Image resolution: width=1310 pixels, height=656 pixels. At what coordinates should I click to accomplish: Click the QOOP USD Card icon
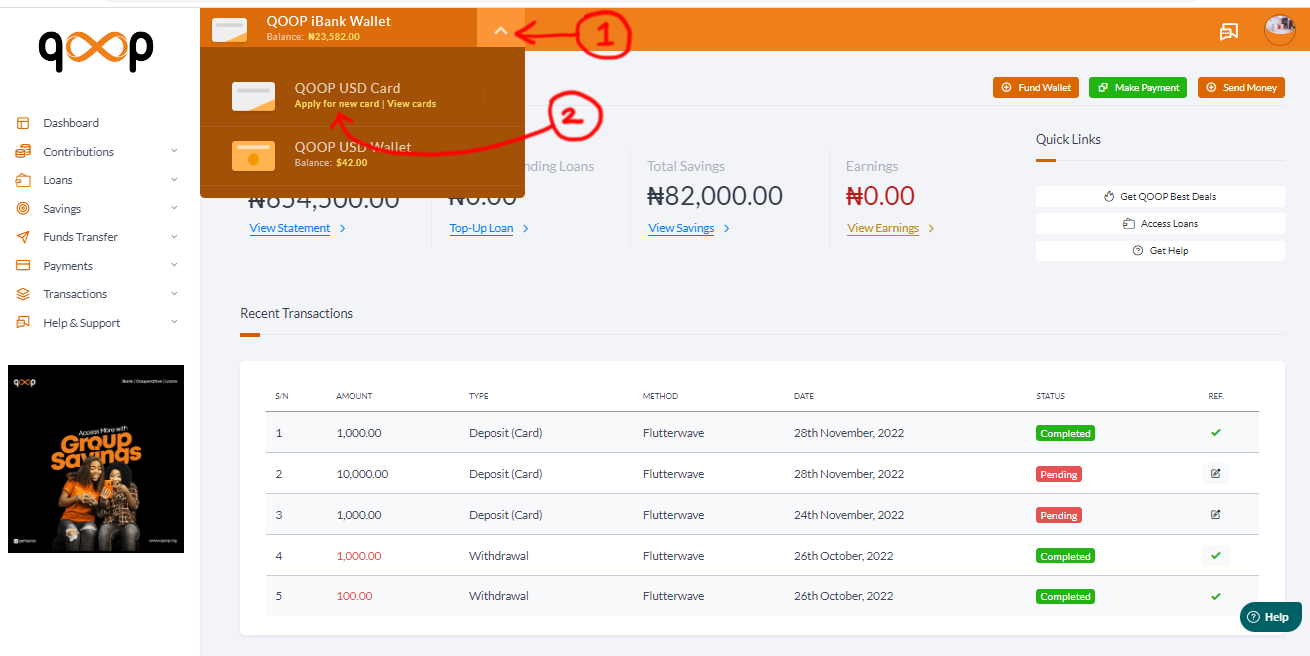254,96
